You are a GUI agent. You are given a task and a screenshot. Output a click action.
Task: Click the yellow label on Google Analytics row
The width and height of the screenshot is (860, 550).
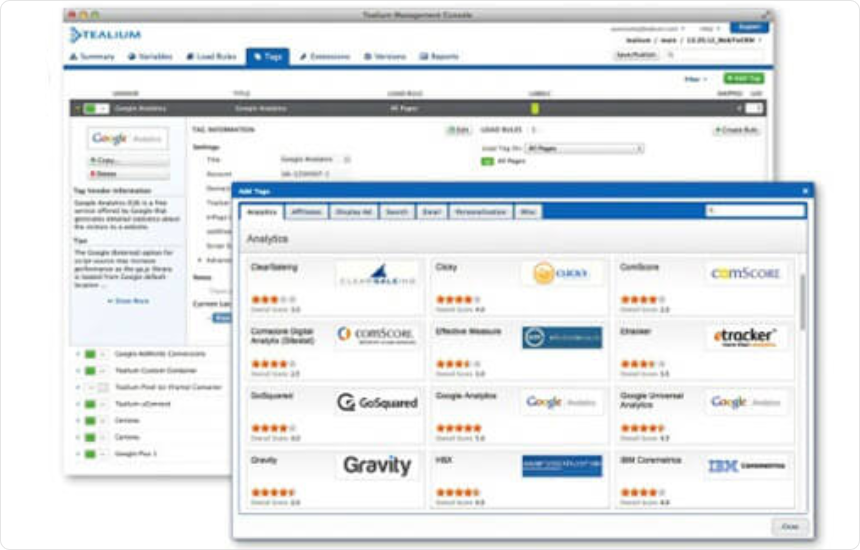(x=535, y=109)
